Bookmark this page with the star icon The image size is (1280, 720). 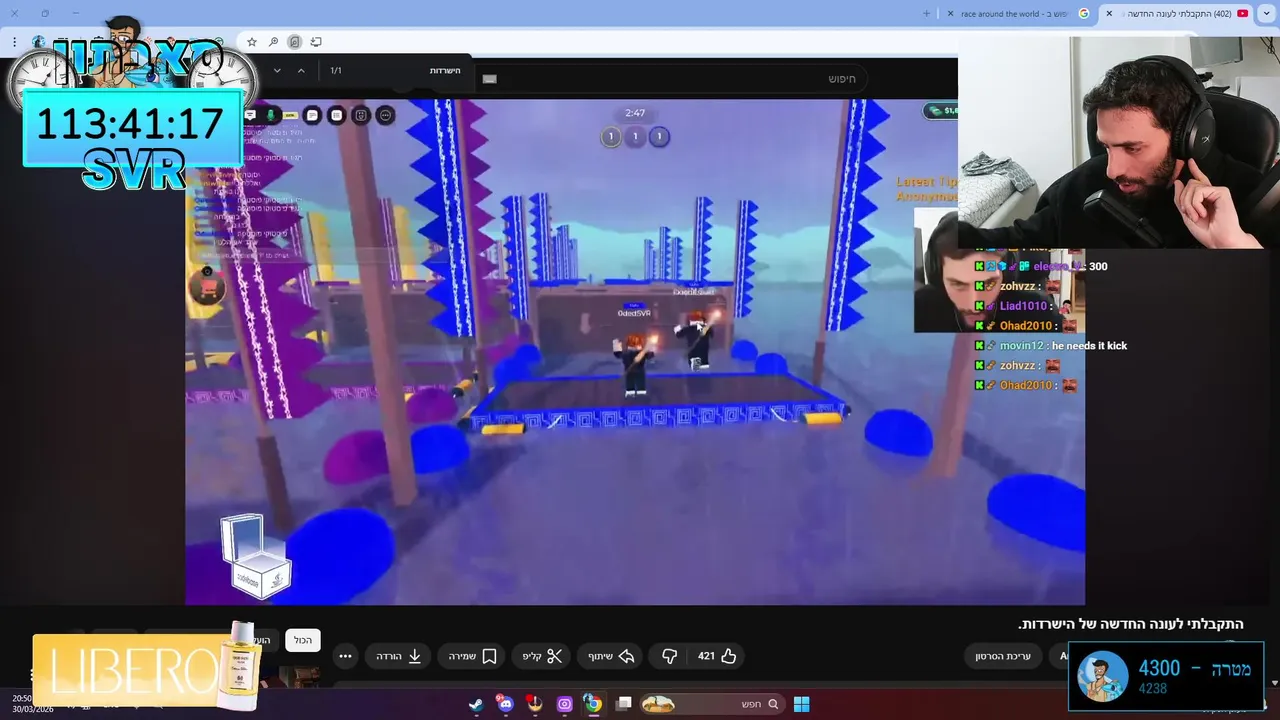[252, 42]
